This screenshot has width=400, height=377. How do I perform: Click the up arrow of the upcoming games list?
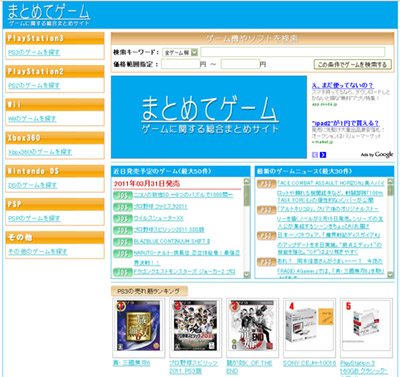[x=247, y=181]
